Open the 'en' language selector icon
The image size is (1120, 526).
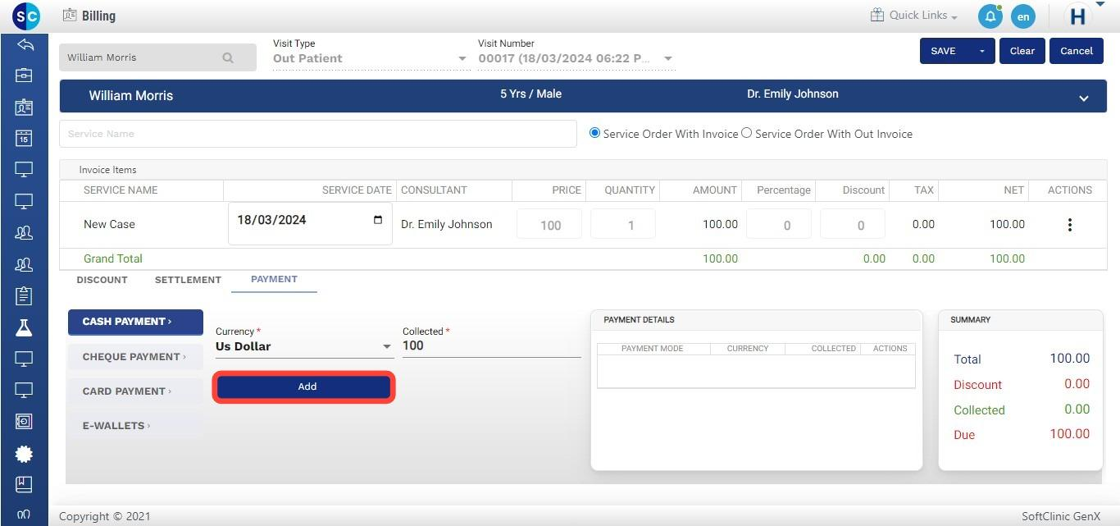[x=1022, y=17]
